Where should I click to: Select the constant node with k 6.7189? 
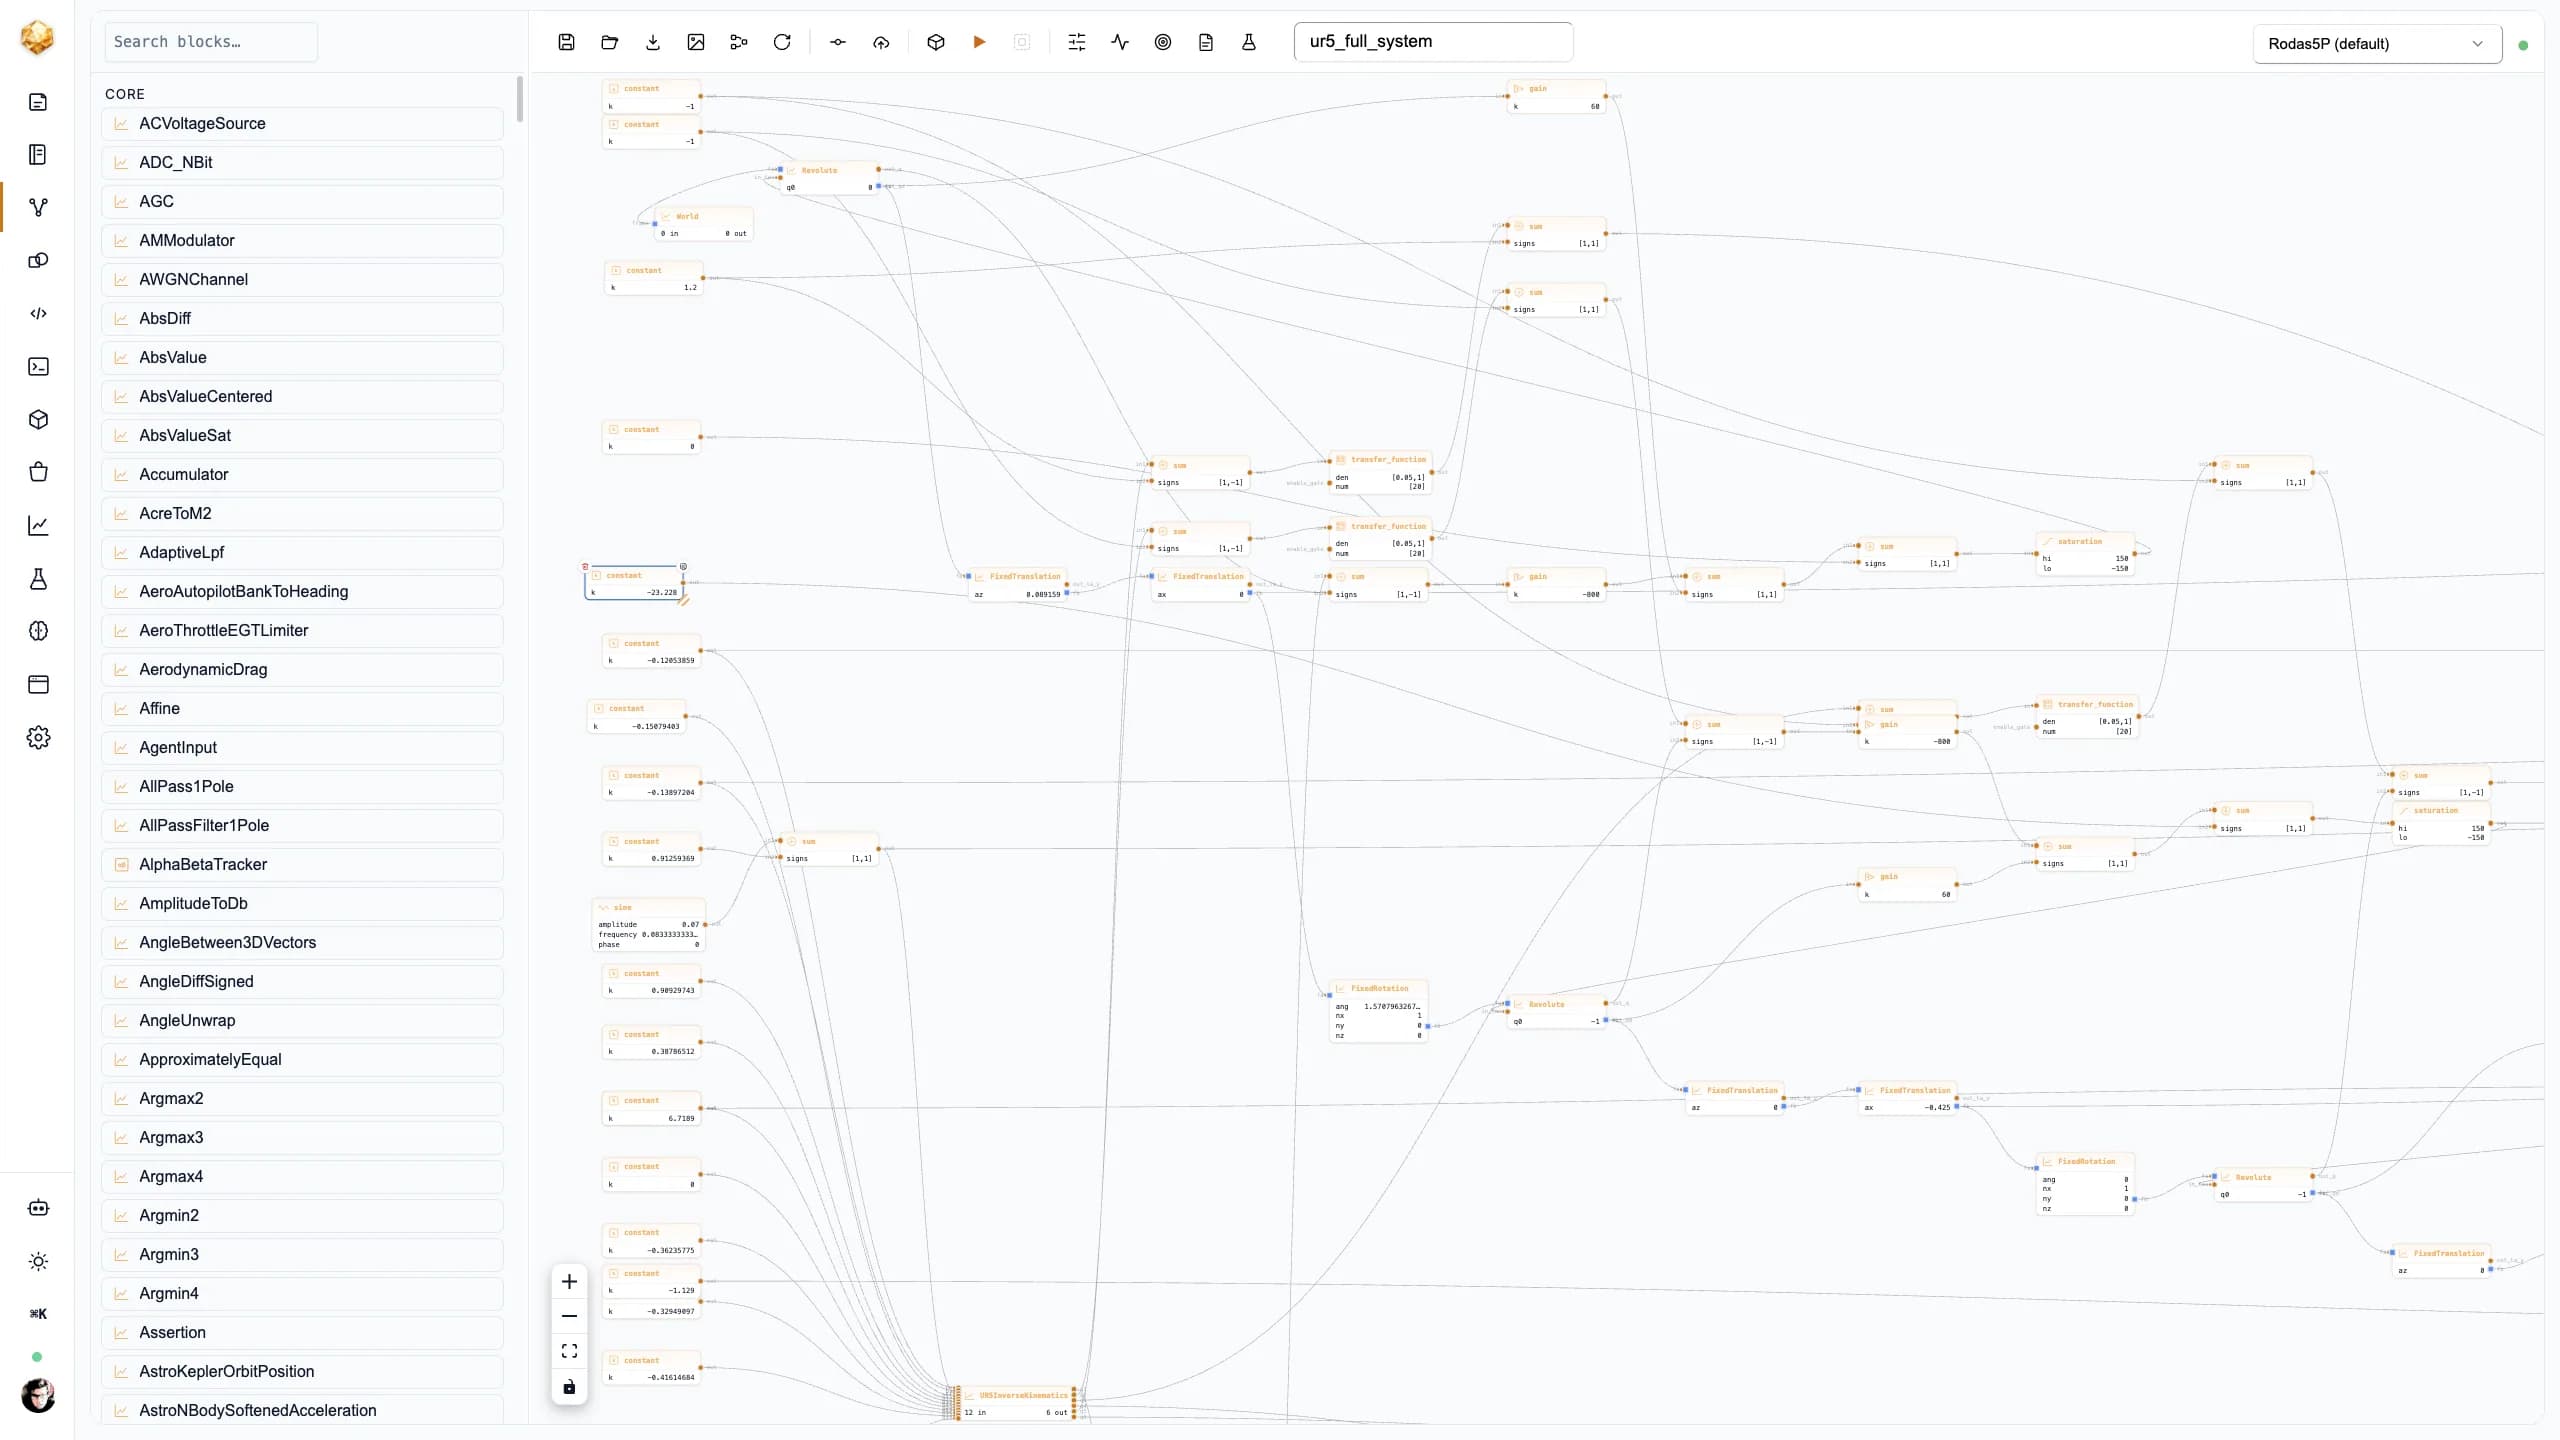click(x=652, y=1109)
